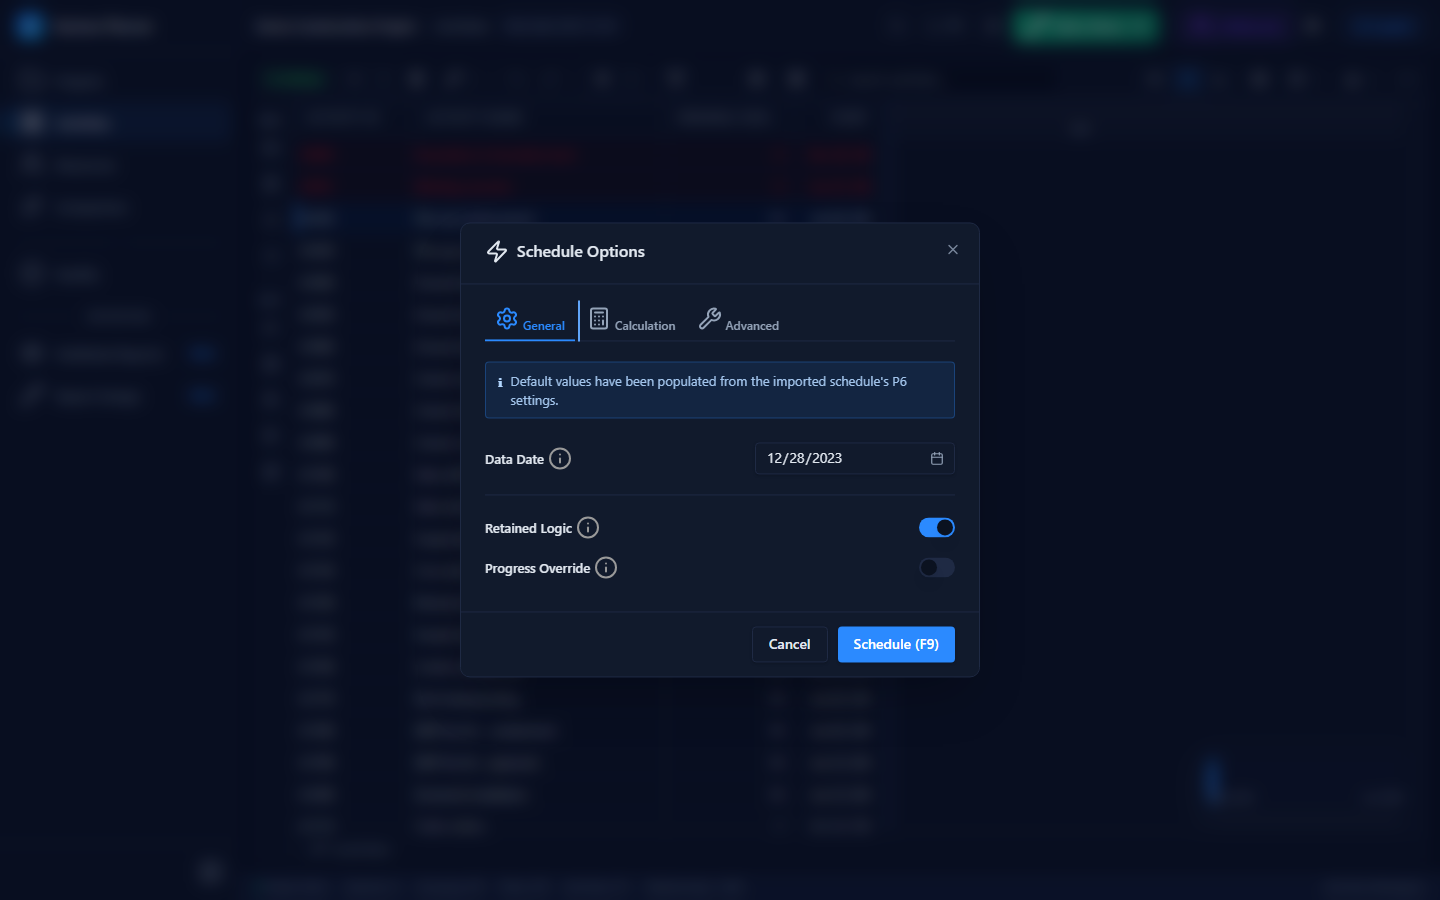The image size is (1440, 900).
Task: Click the info icon in the P6 notice
Action: pyautogui.click(x=500, y=382)
